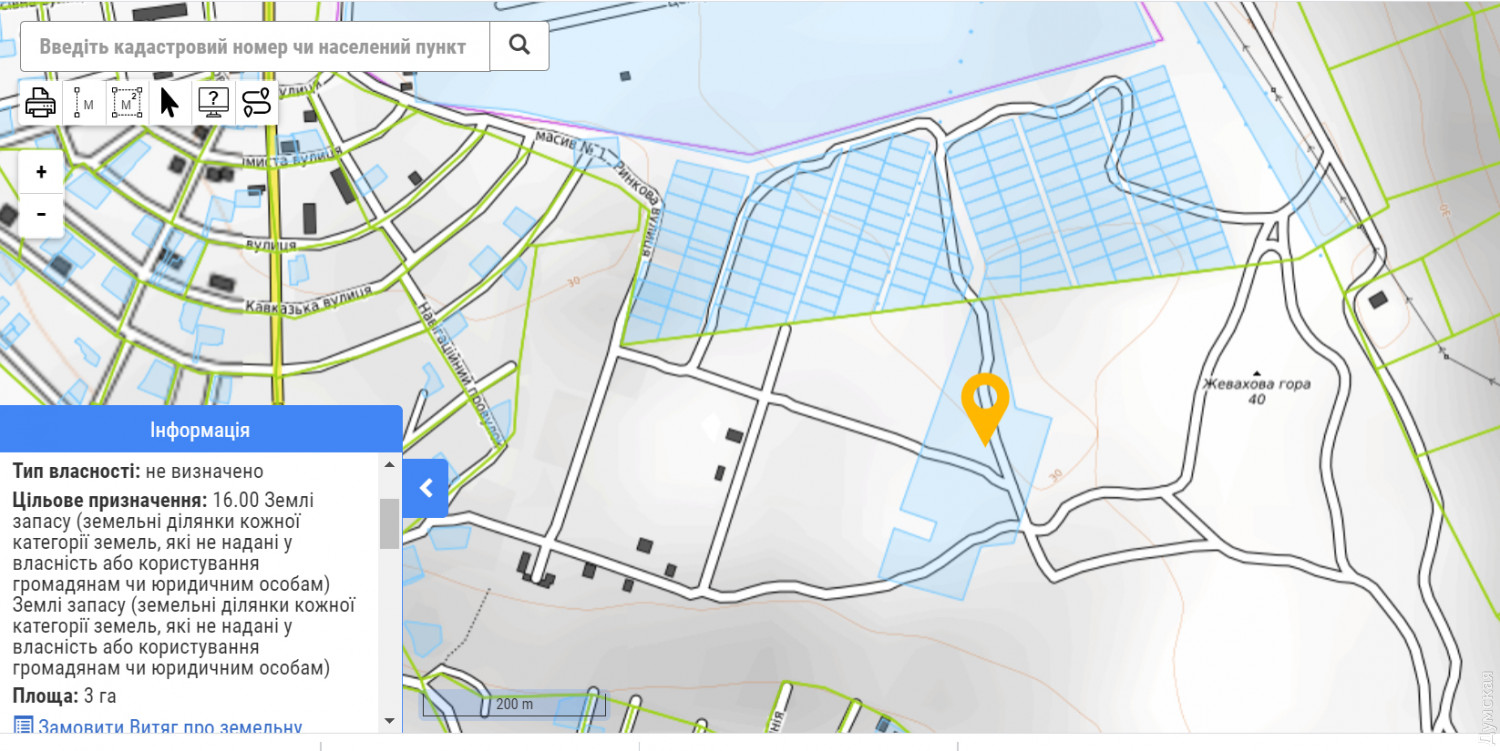Click the Інформація panel header

pyautogui.click(x=200, y=430)
